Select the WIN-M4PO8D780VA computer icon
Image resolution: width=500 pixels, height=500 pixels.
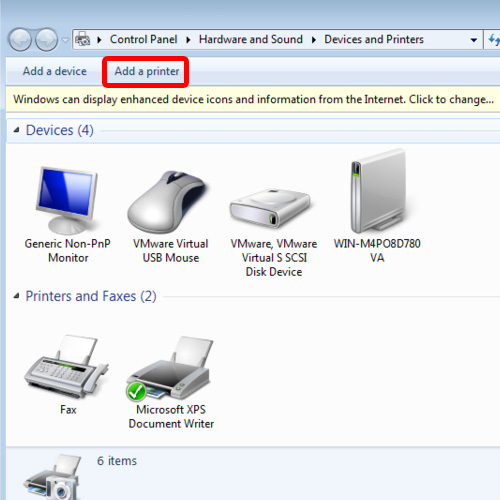(x=378, y=192)
